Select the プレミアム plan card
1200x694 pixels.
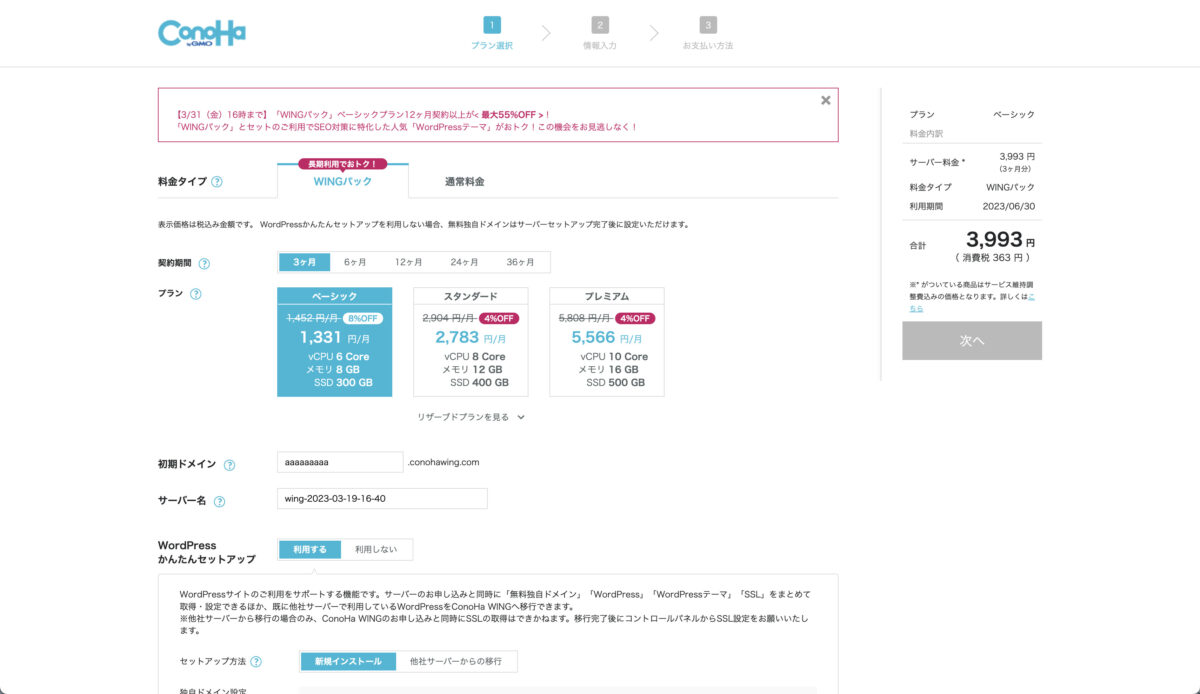click(x=606, y=342)
